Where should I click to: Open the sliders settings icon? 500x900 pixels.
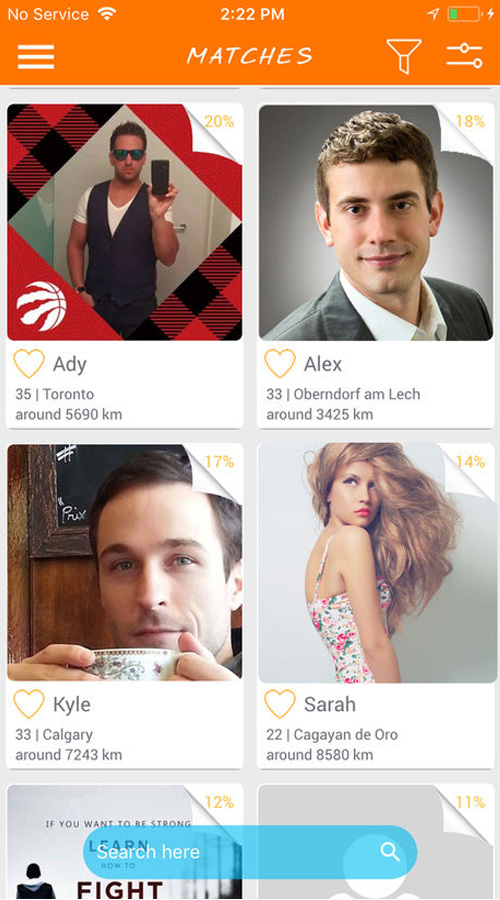[x=464, y=56]
